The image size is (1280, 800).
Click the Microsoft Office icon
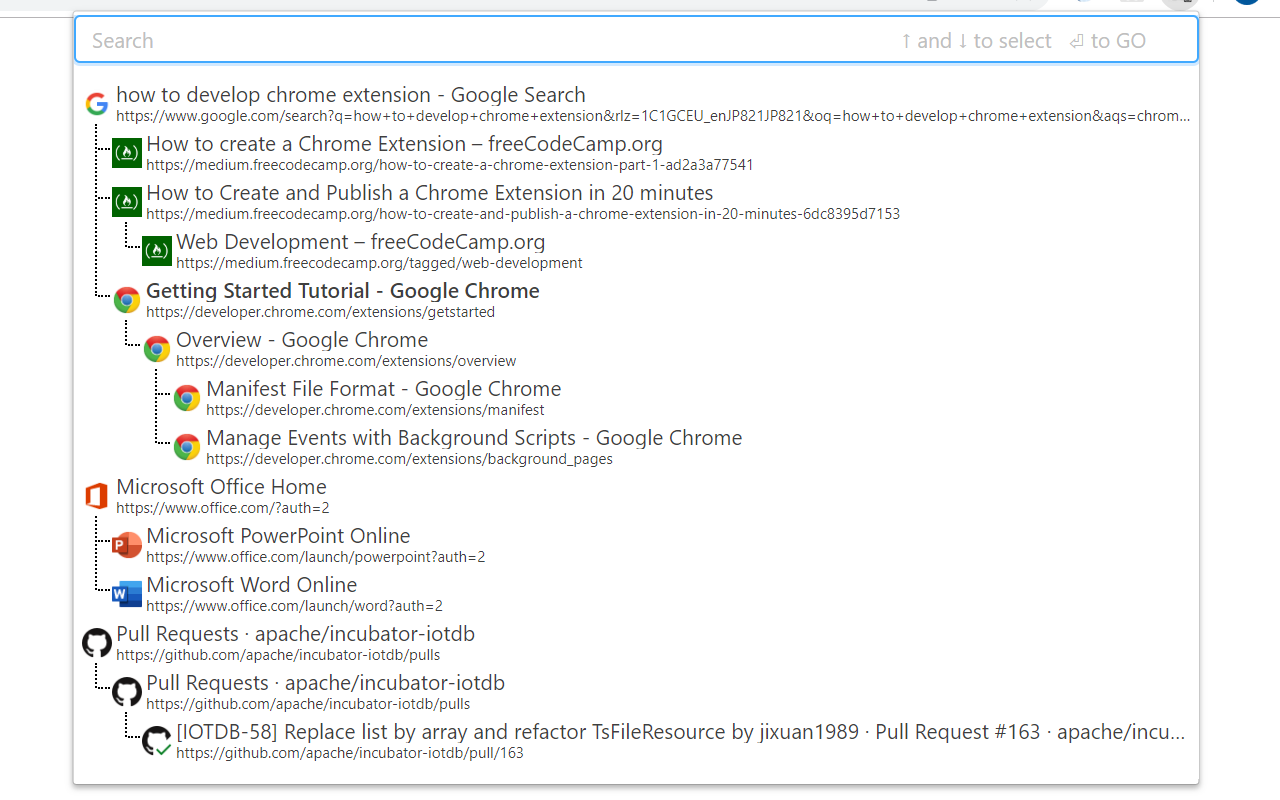pyautogui.click(x=96, y=495)
